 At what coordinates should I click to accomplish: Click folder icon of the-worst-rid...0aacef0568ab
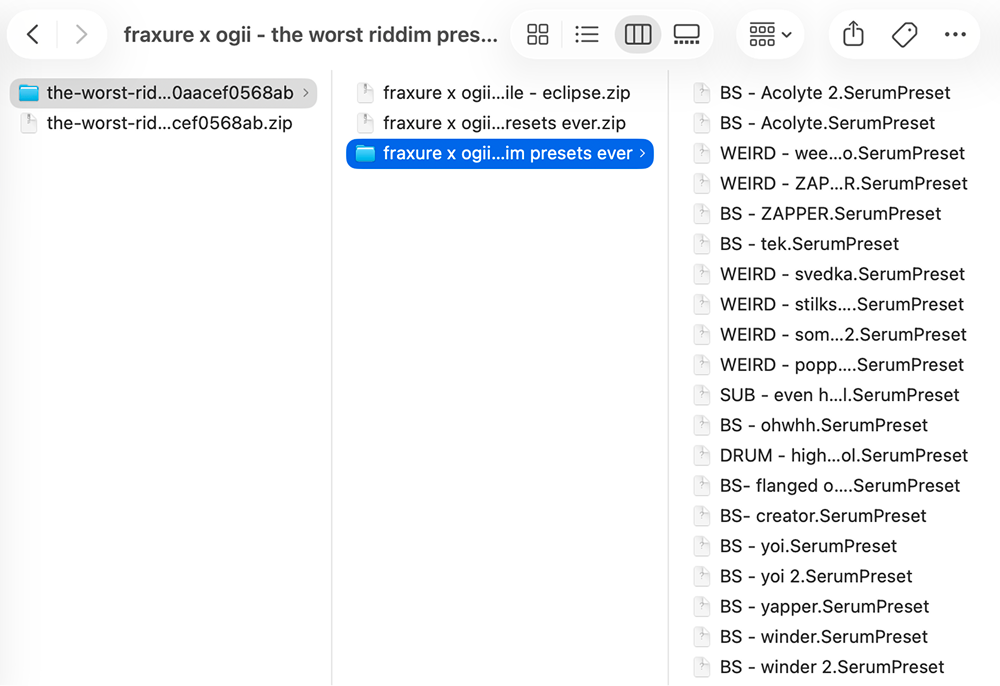(x=29, y=93)
